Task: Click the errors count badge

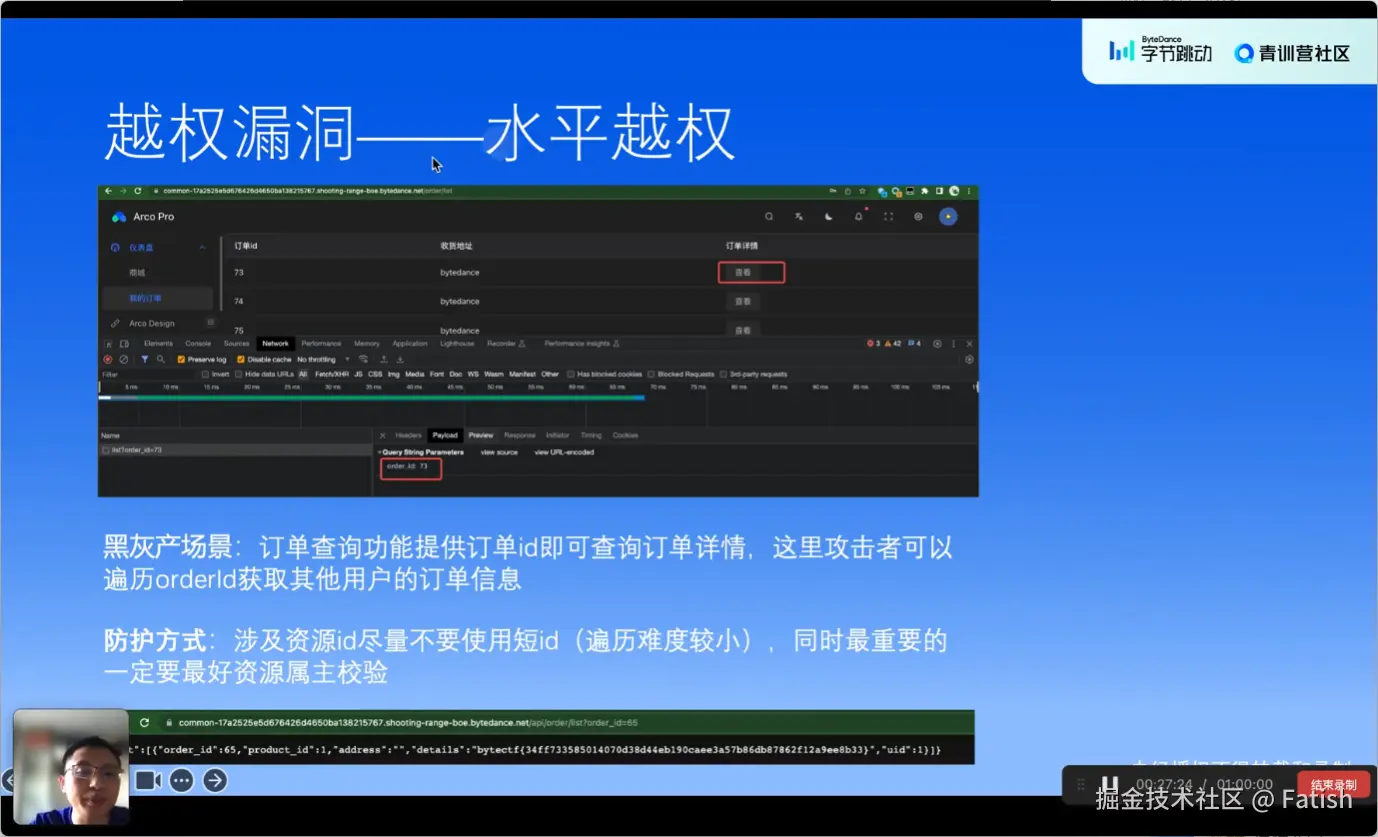Action: point(874,343)
